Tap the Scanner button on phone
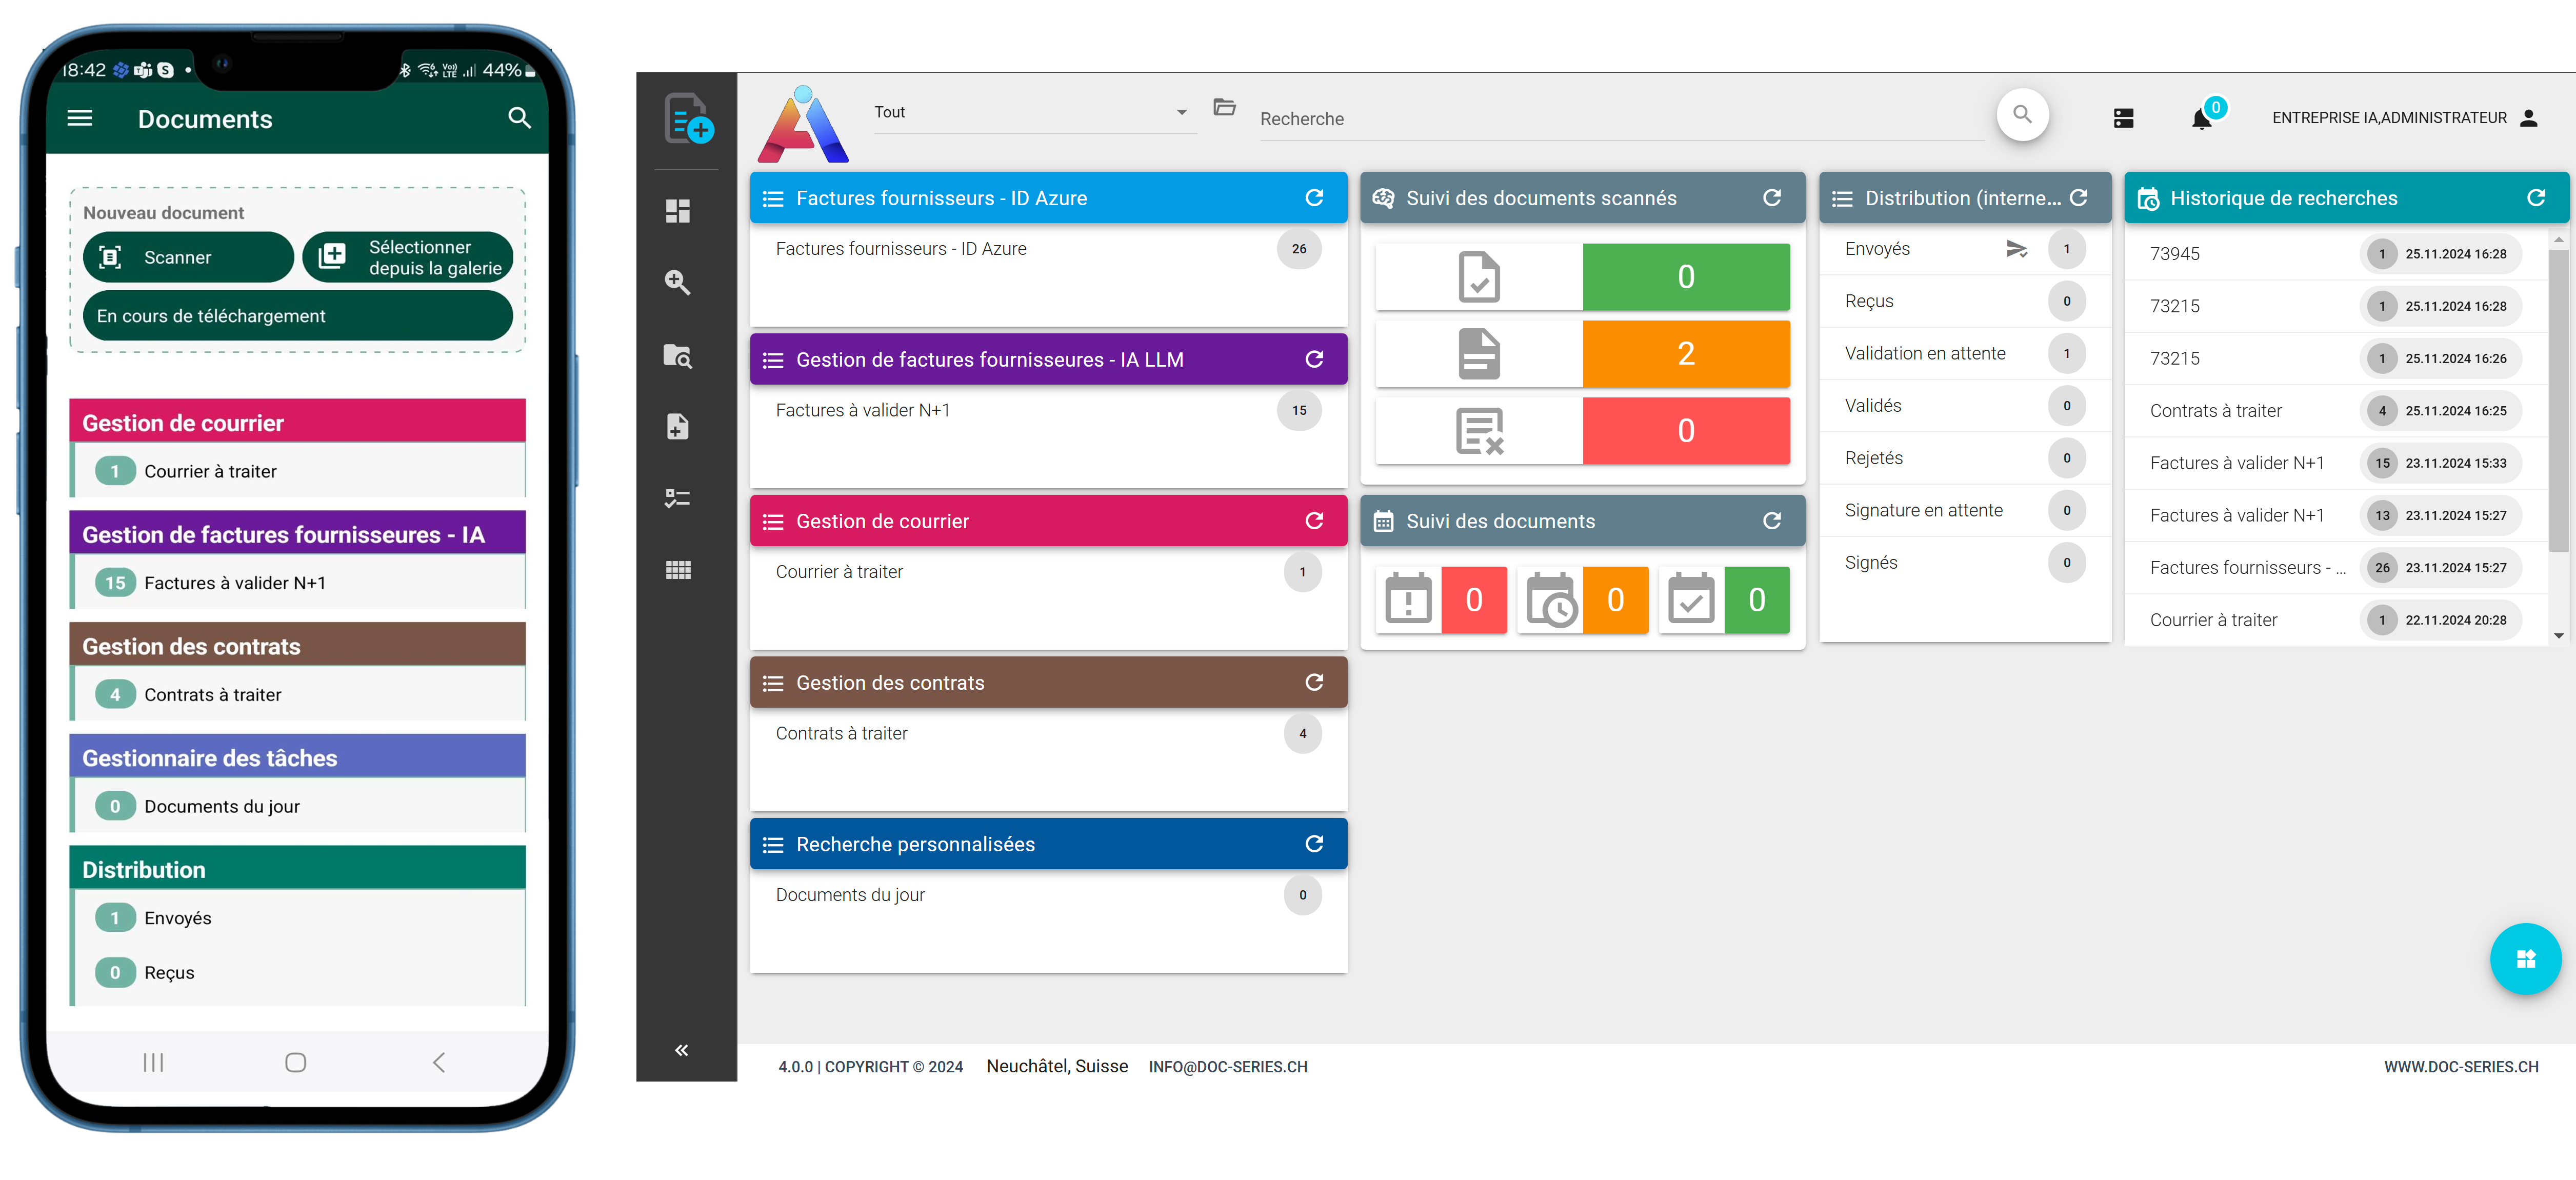2576x1180 pixels. pyautogui.click(x=188, y=257)
